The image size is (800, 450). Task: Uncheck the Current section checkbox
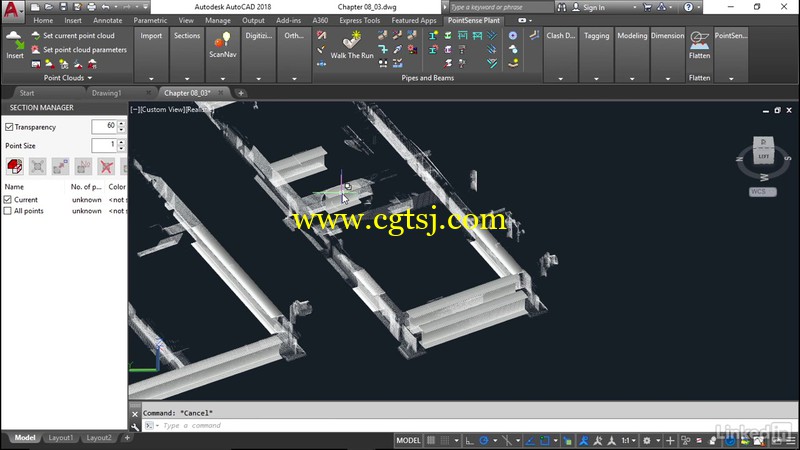8,199
